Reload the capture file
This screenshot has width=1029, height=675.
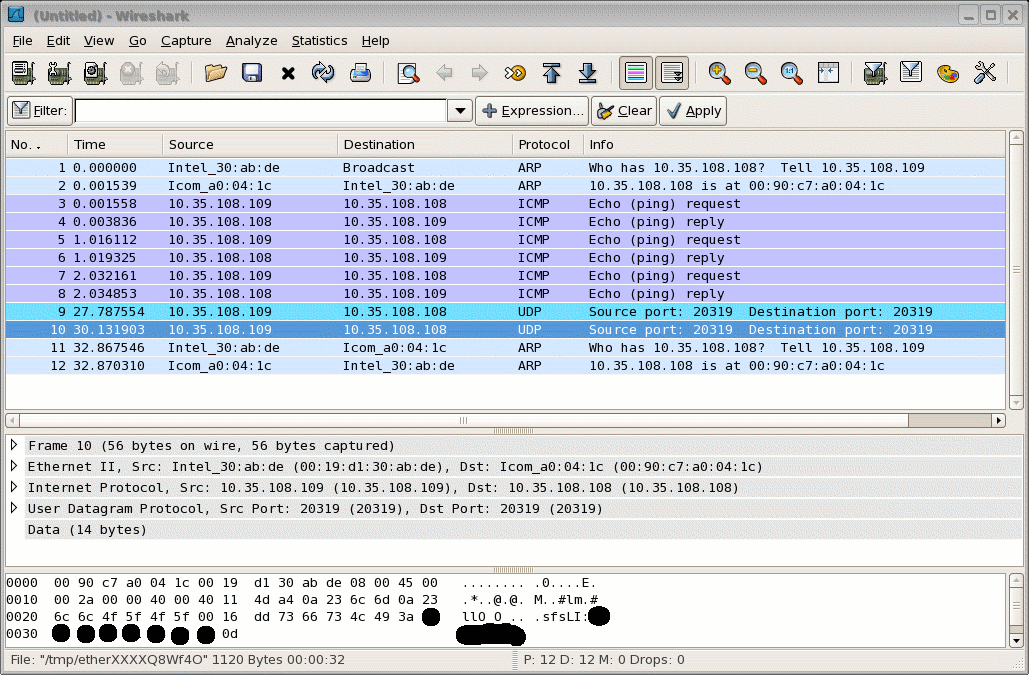tap(323, 73)
